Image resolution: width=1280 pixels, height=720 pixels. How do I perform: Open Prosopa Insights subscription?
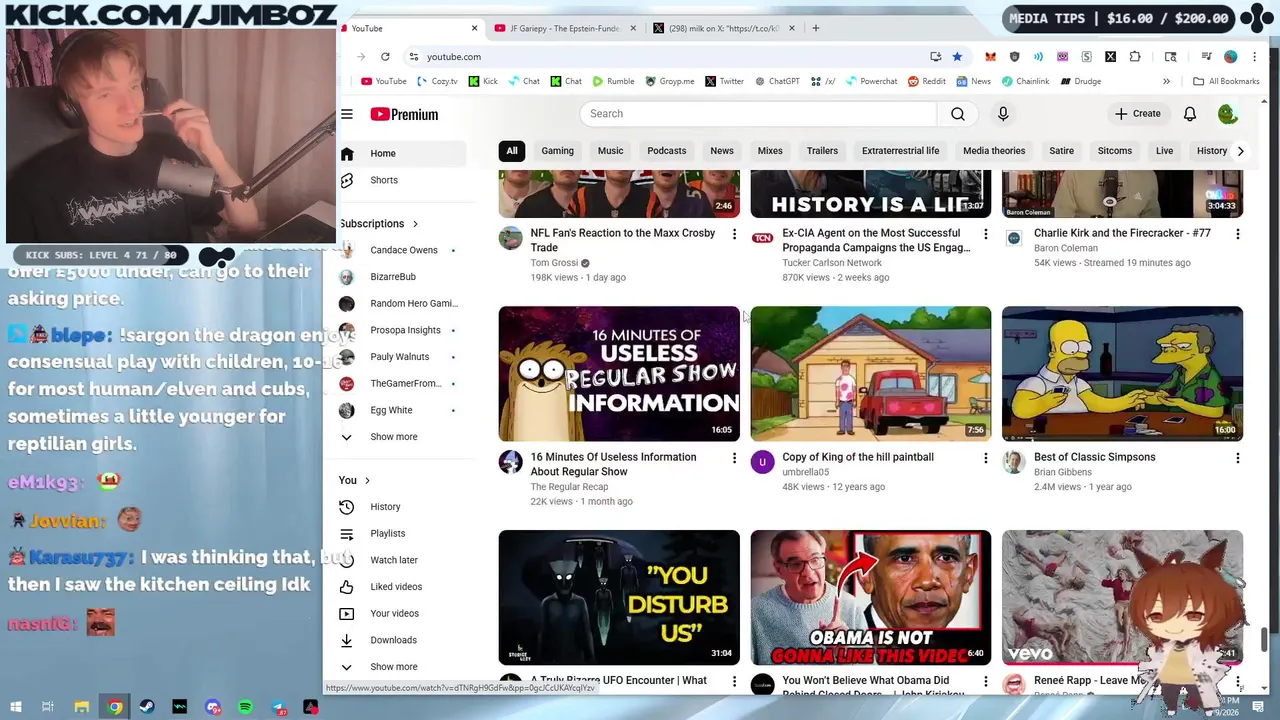pos(402,330)
